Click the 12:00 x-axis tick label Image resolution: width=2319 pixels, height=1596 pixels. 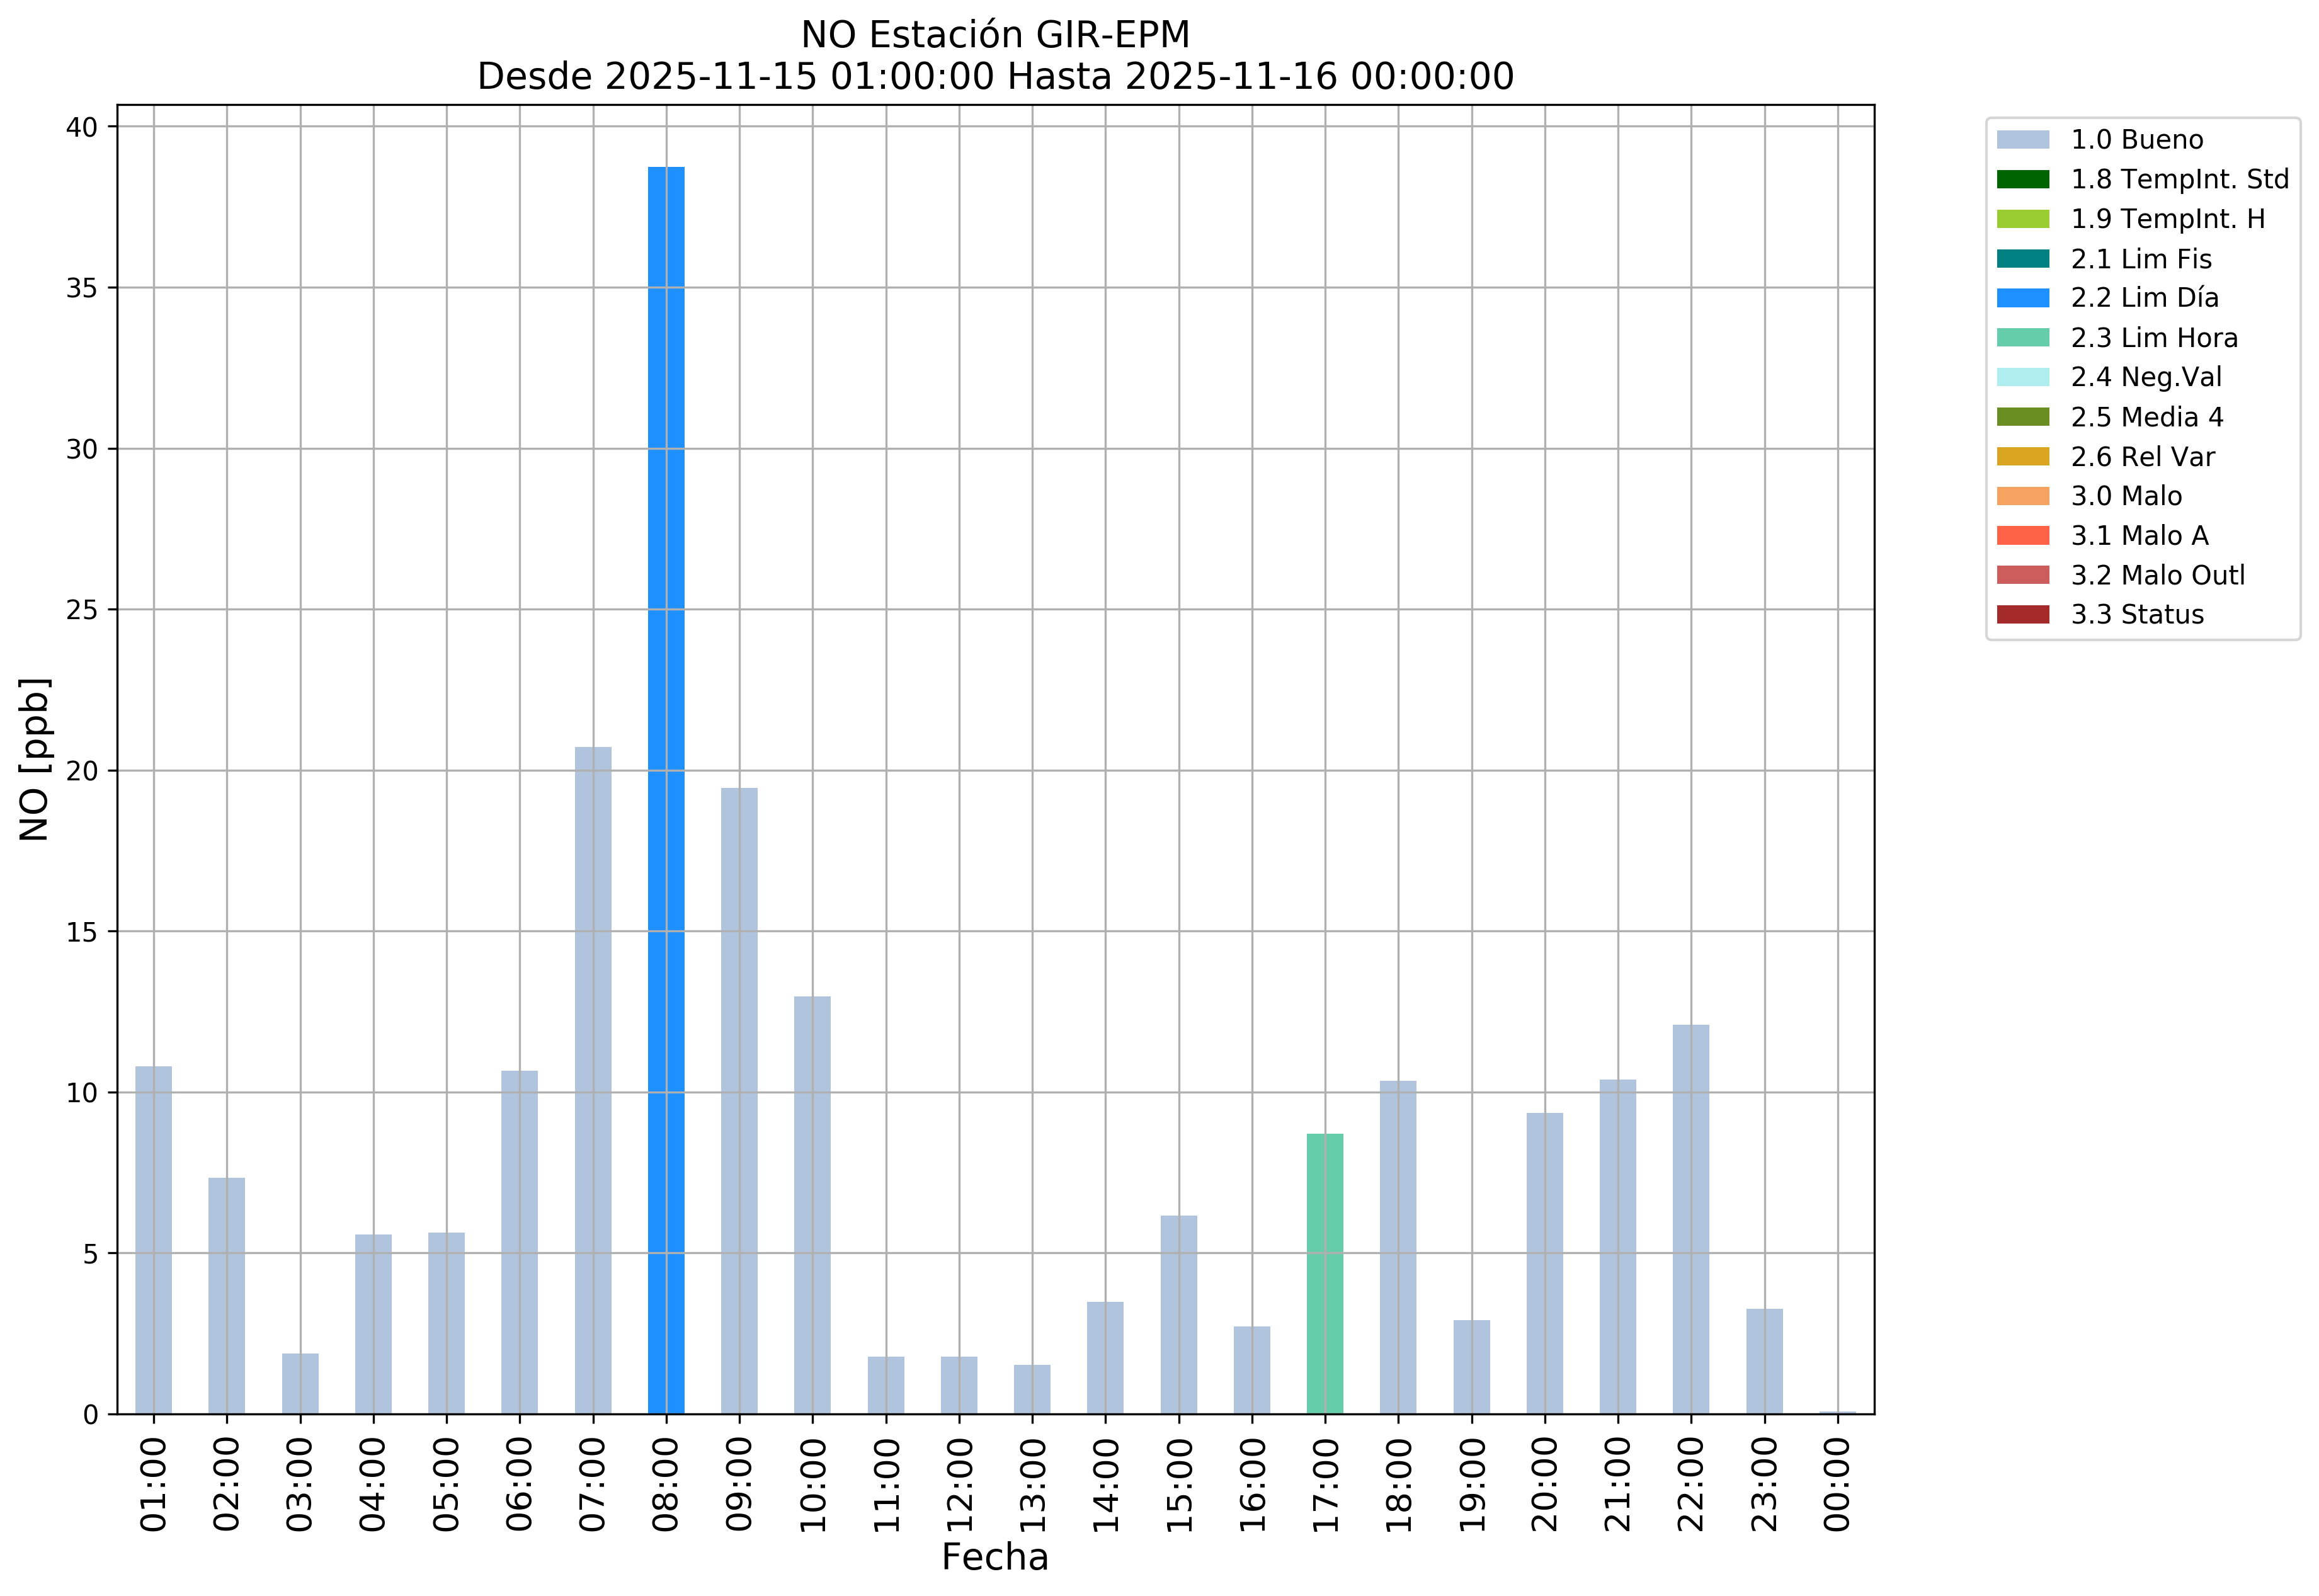pyautogui.click(x=959, y=1485)
